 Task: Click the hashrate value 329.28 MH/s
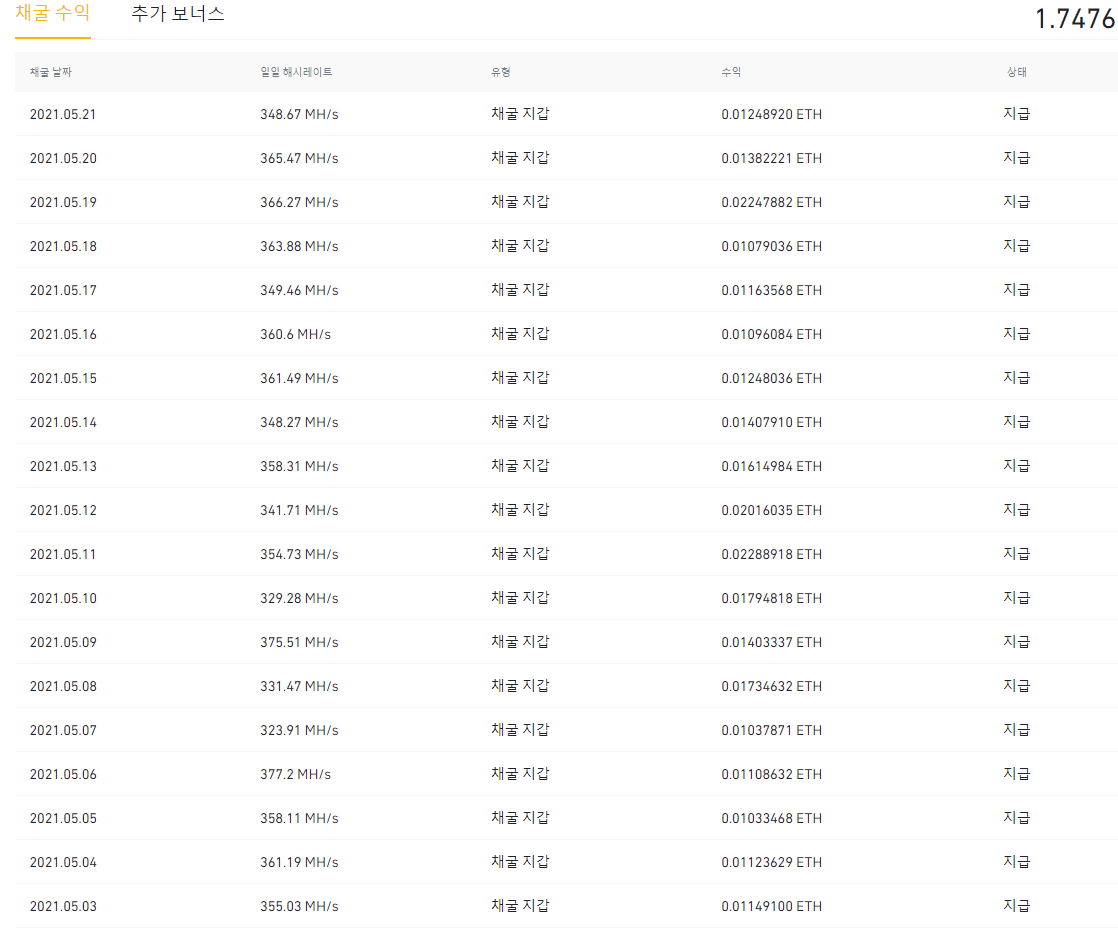pos(299,598)
